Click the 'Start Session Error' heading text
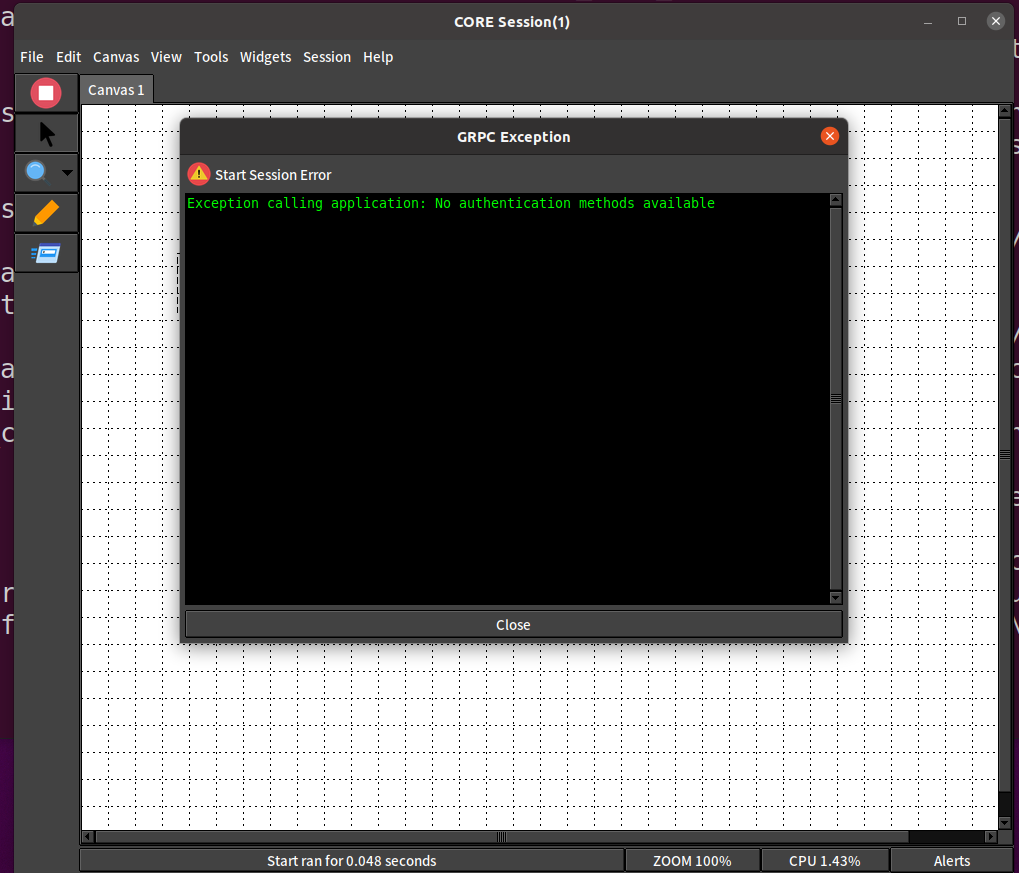 273,175
